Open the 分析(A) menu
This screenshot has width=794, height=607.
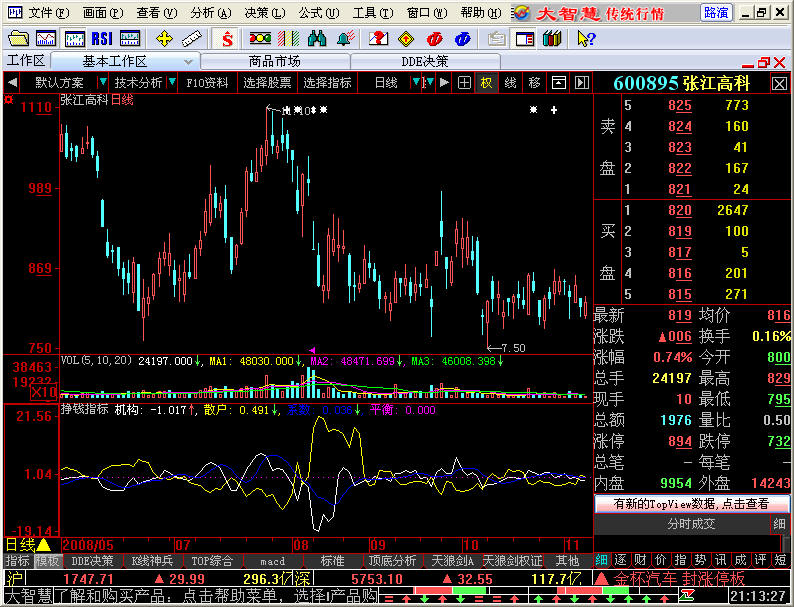pyautogui.click(x=211, y=13)
